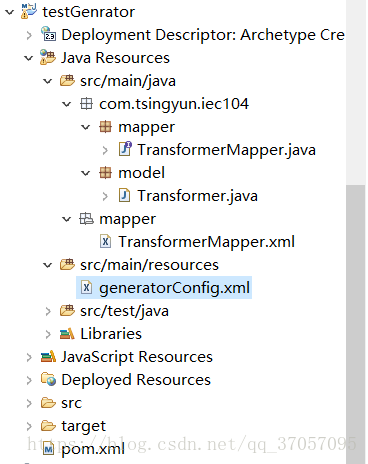Select the 'Transformer.java' file name
Image resolution: width=368 pixels, height=464 pixels.
tap(198, 196)
